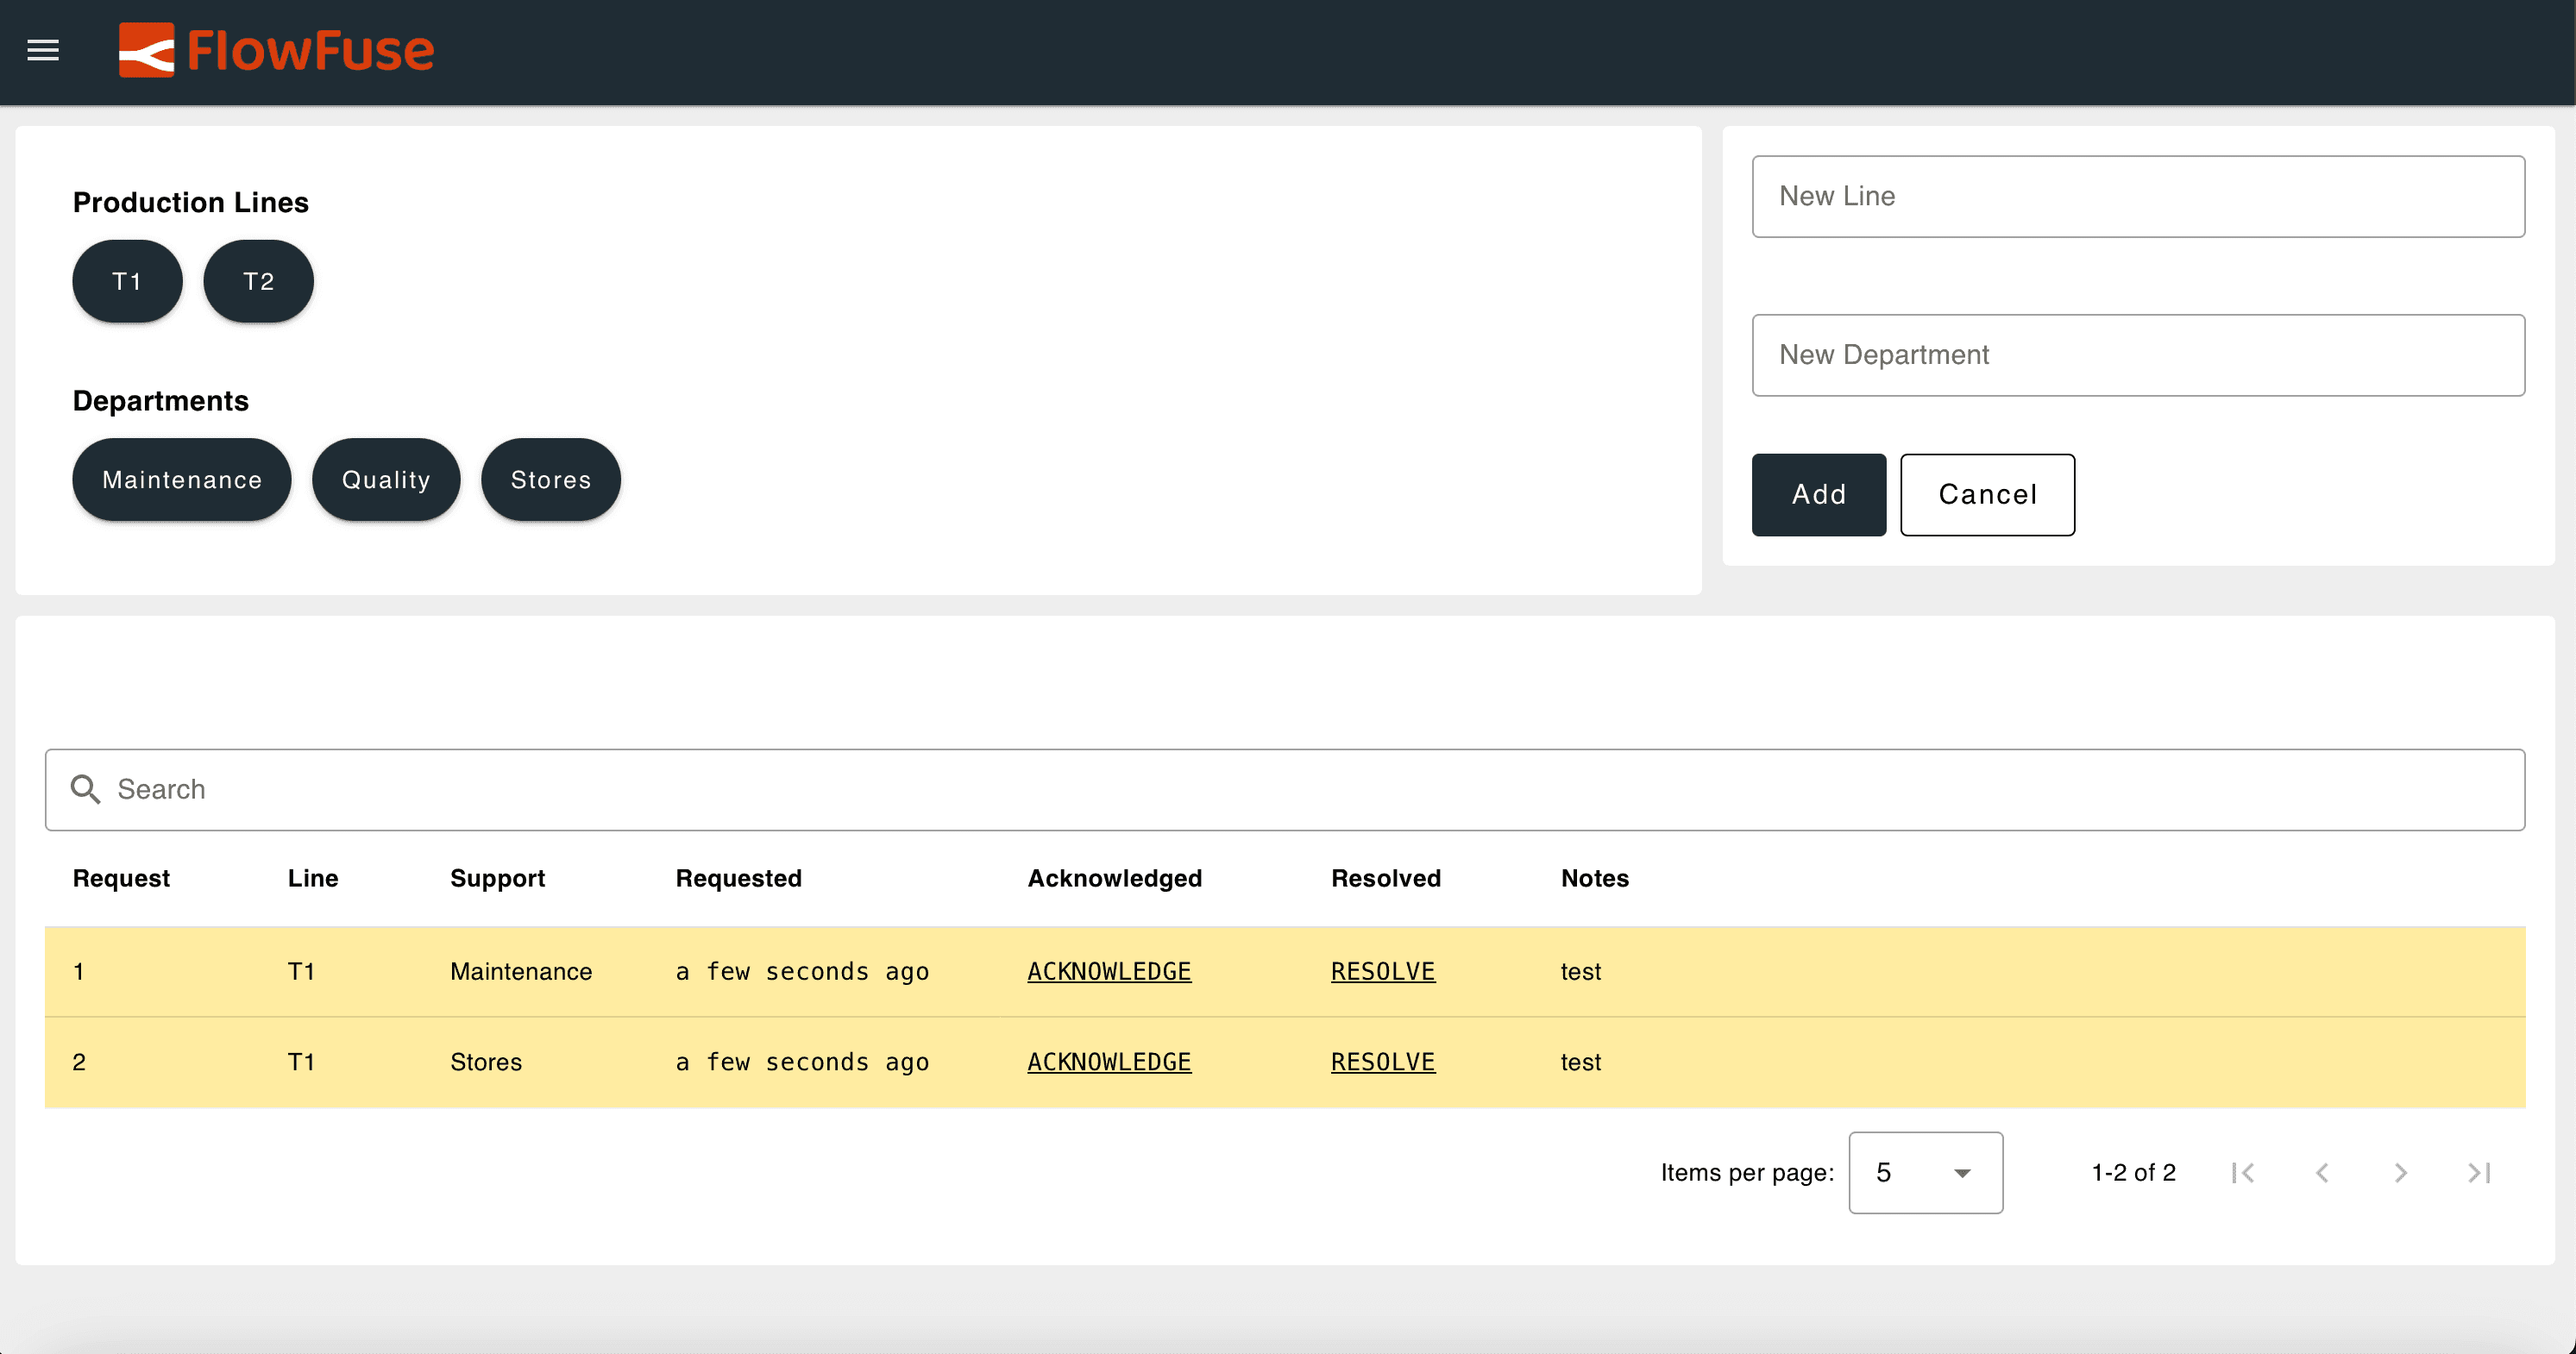Open the hamburger navigation menu
Screen dimensions: 2576x1354
pos(42,51)
